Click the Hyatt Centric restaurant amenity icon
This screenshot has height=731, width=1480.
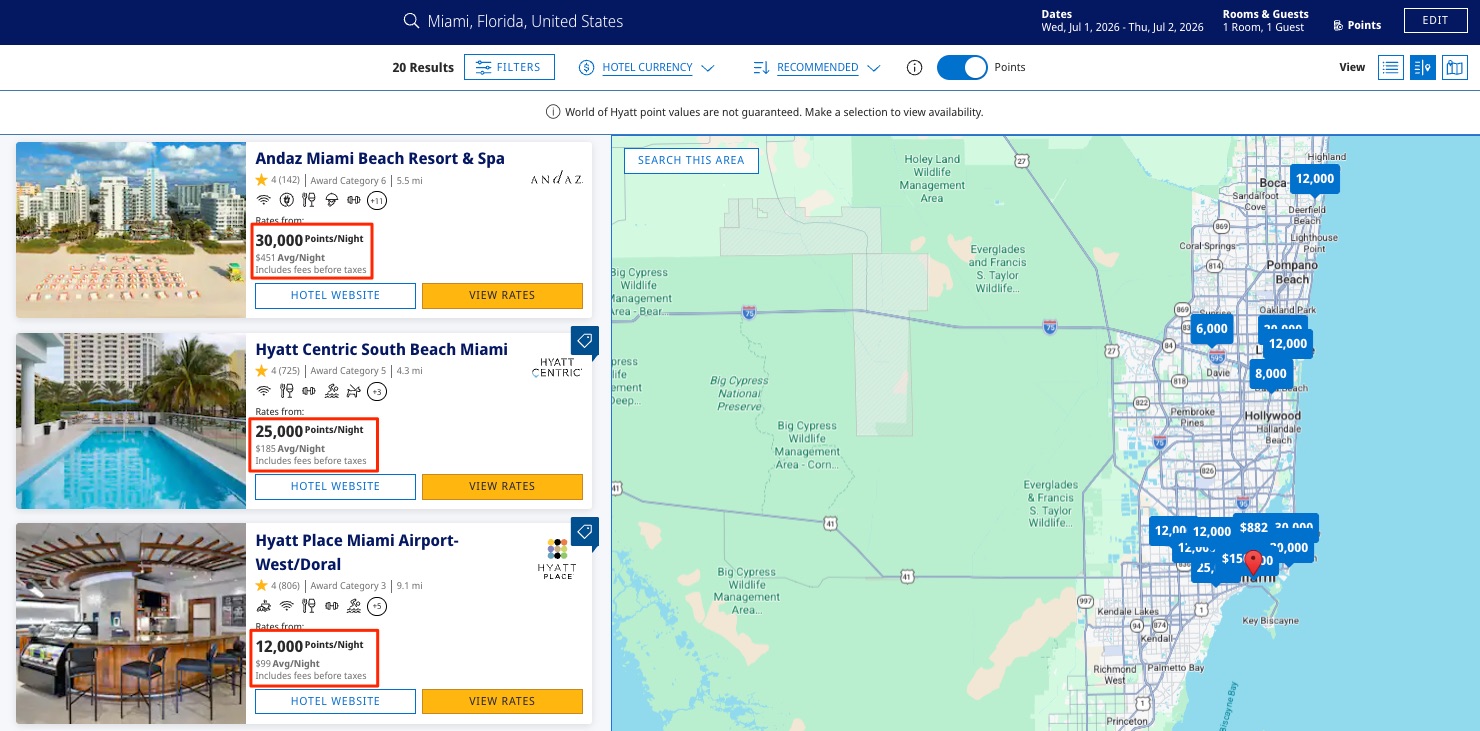click(286, 391)
